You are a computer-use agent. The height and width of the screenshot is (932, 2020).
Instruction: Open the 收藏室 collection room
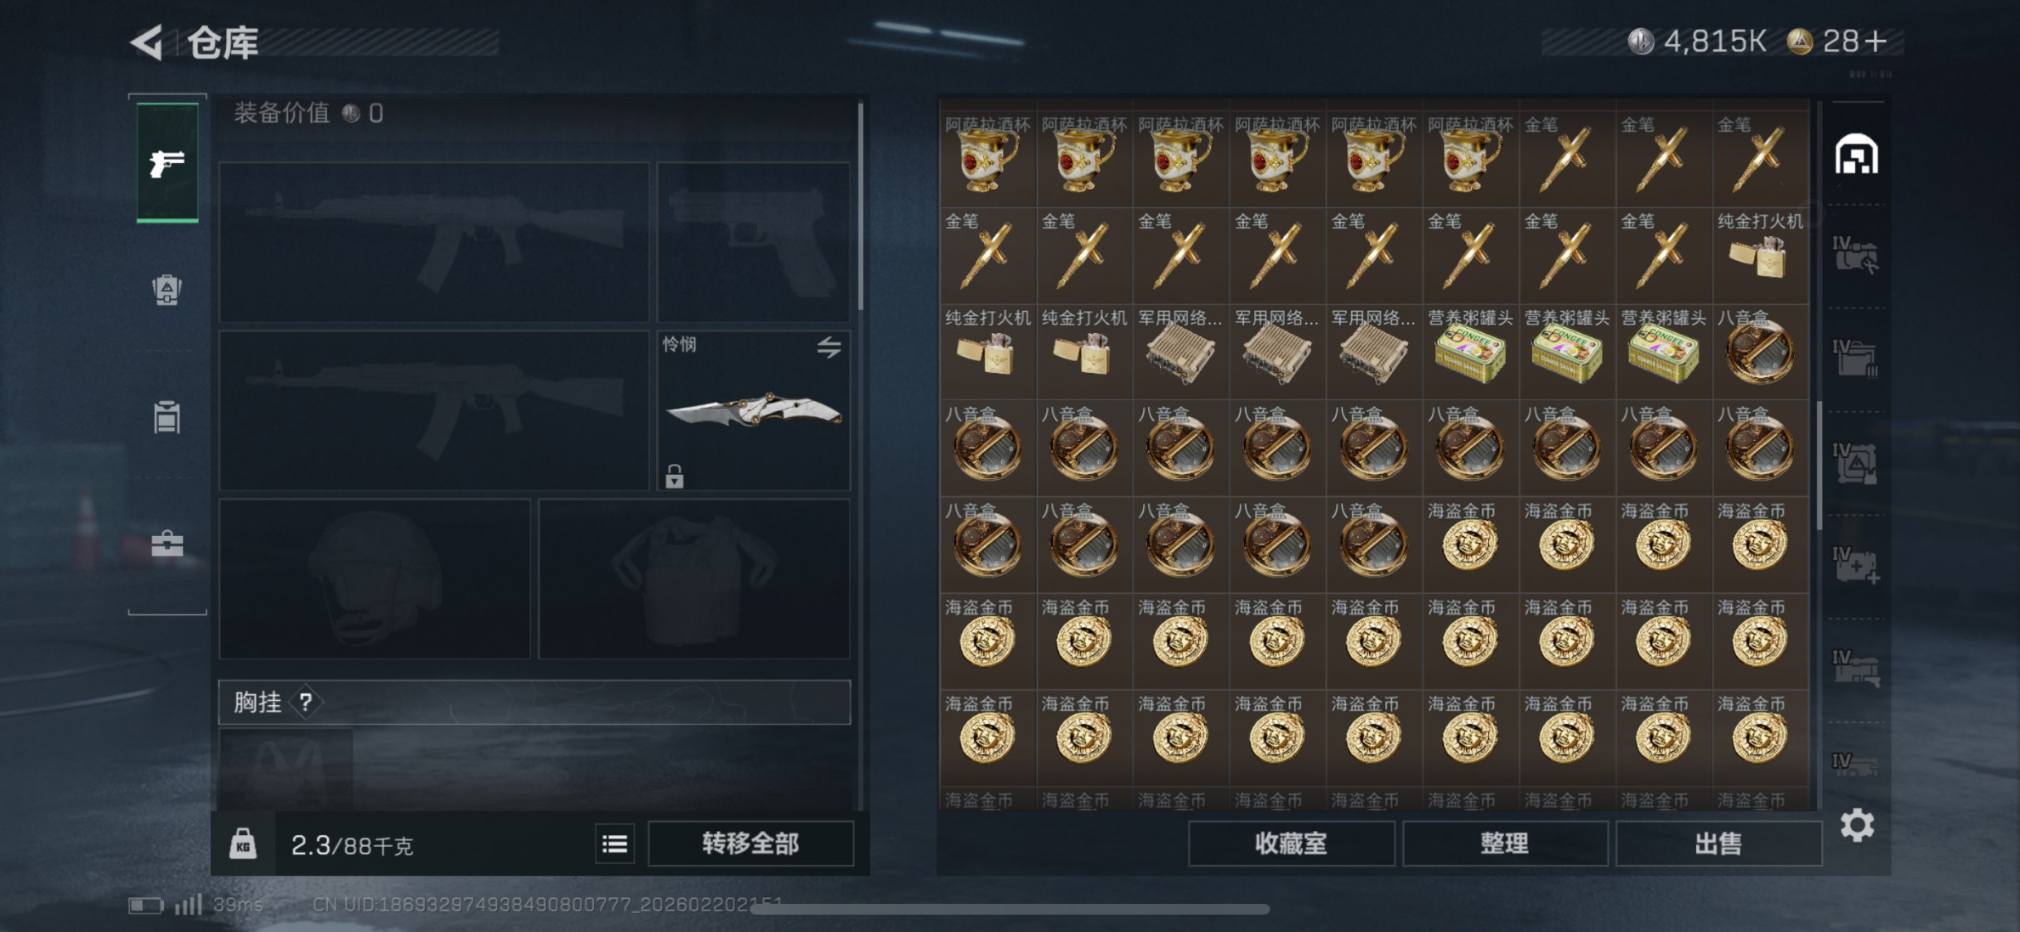(x=1291, y=844)
